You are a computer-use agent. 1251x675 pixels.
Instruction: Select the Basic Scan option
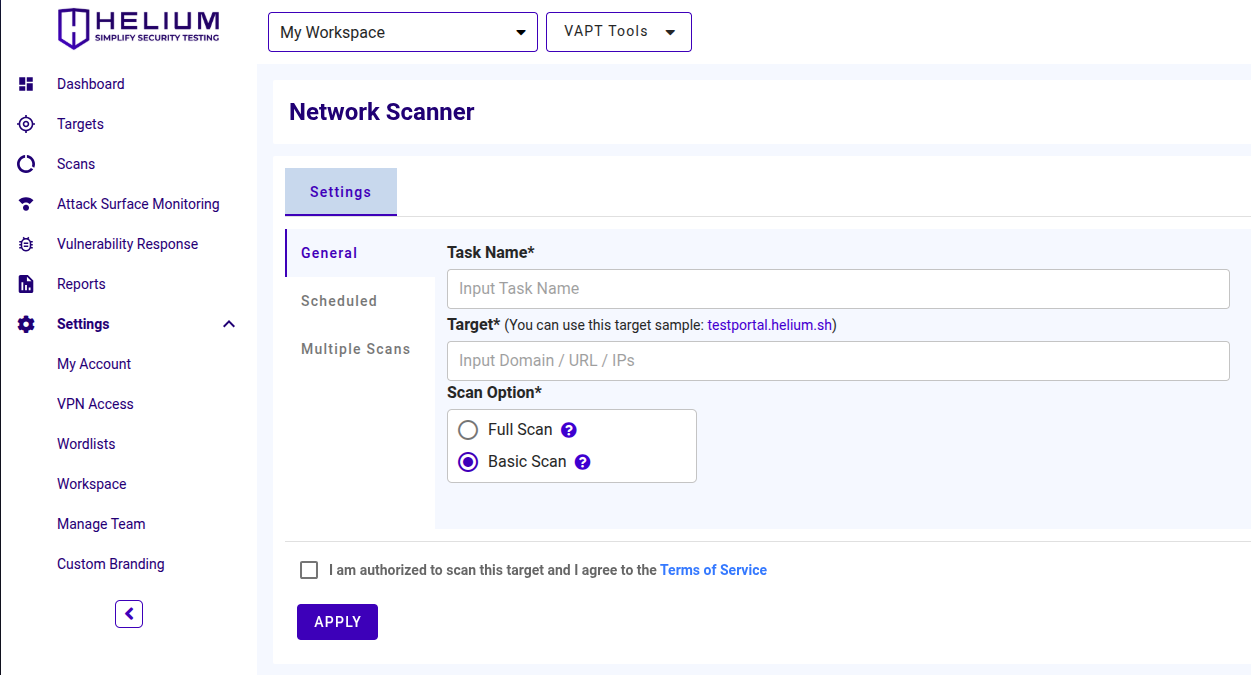(x=467, y=461)
